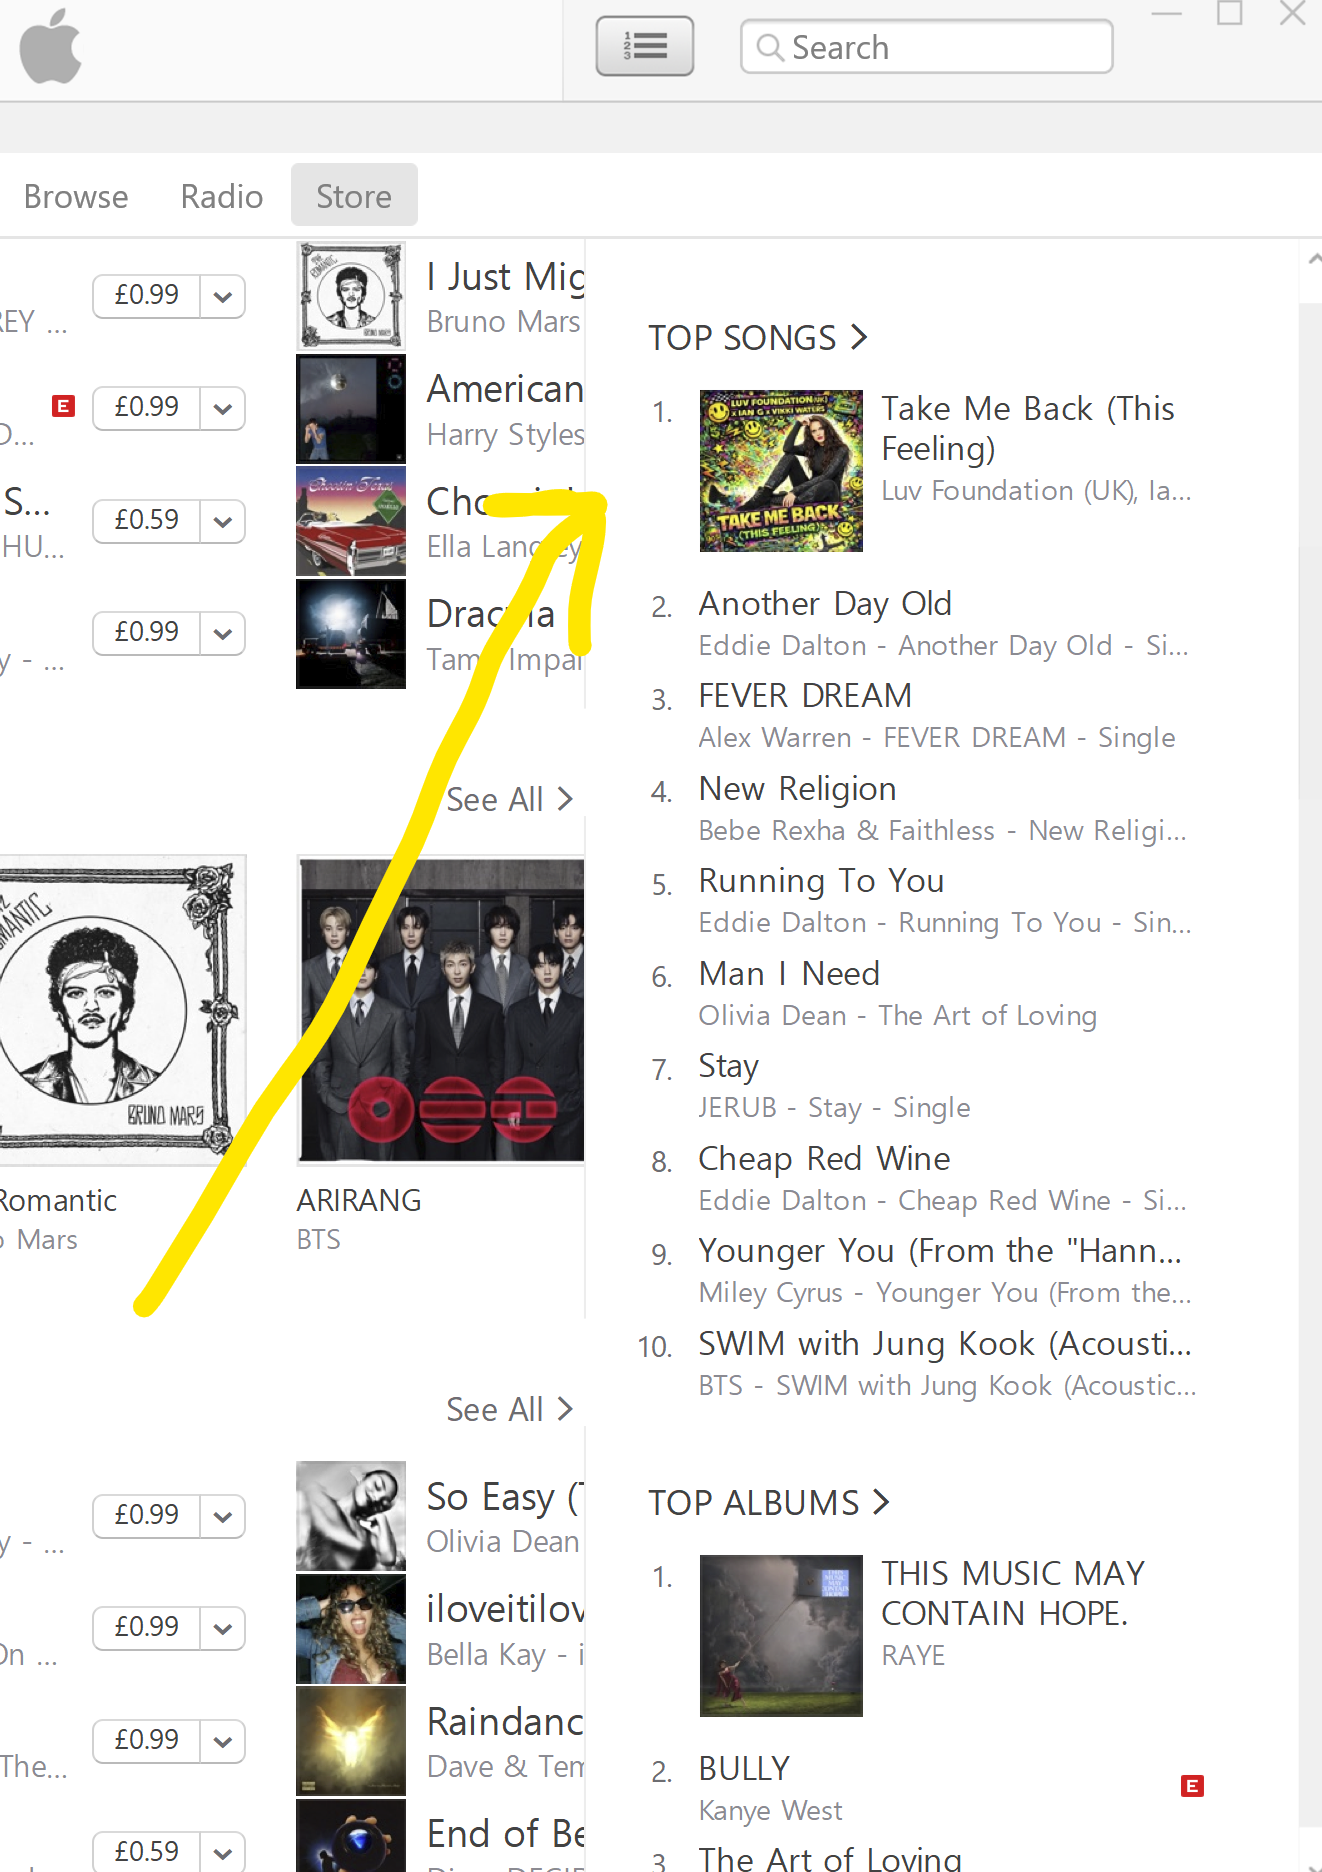1322x1872 pixels.
Task: Expand TOP SONGS chevron heading
Action: tap(758, 338)
